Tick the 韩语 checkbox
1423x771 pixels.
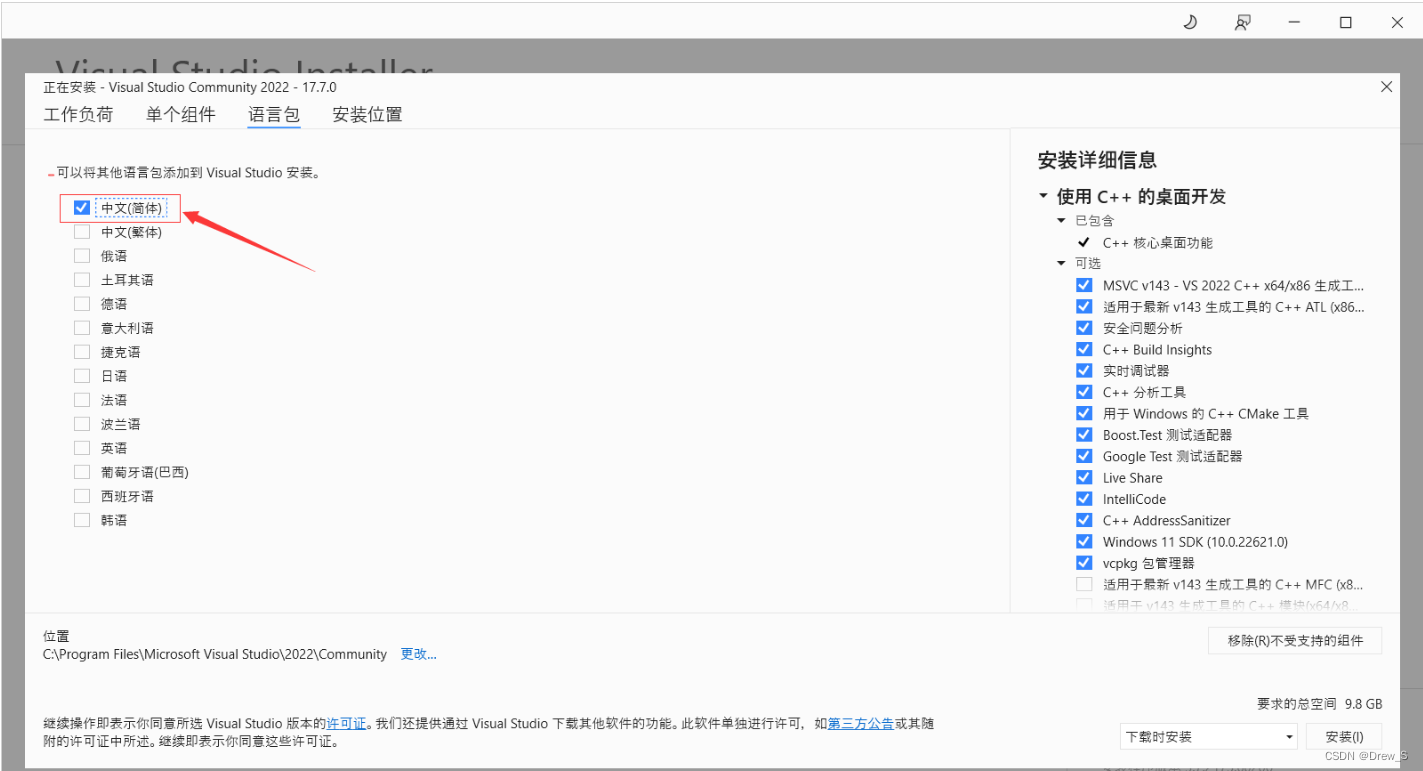tap(82, 520)
